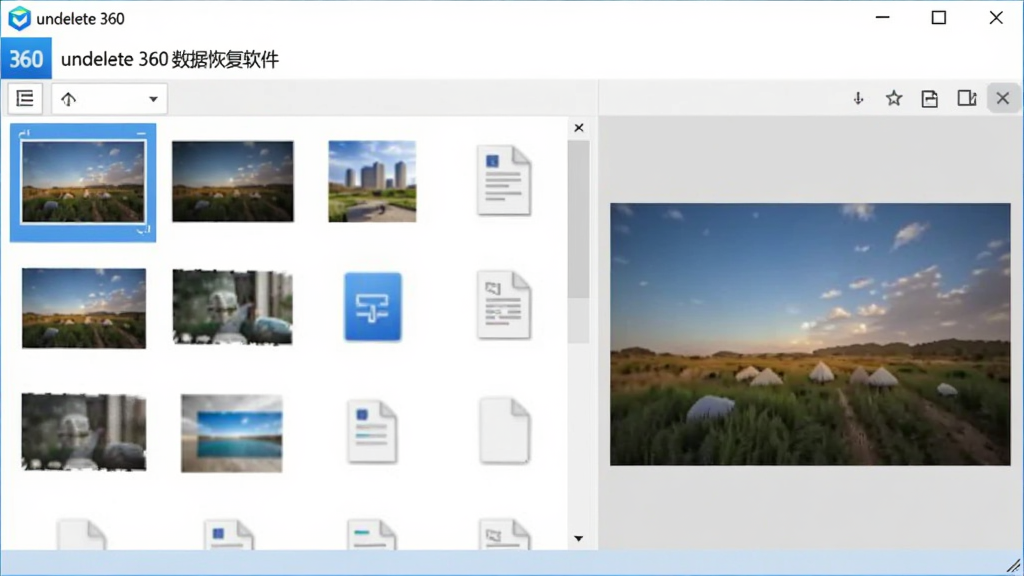Select the blank file icon in third row
Viewport: 1024px width, 576px height.
(x=504, y=431)
